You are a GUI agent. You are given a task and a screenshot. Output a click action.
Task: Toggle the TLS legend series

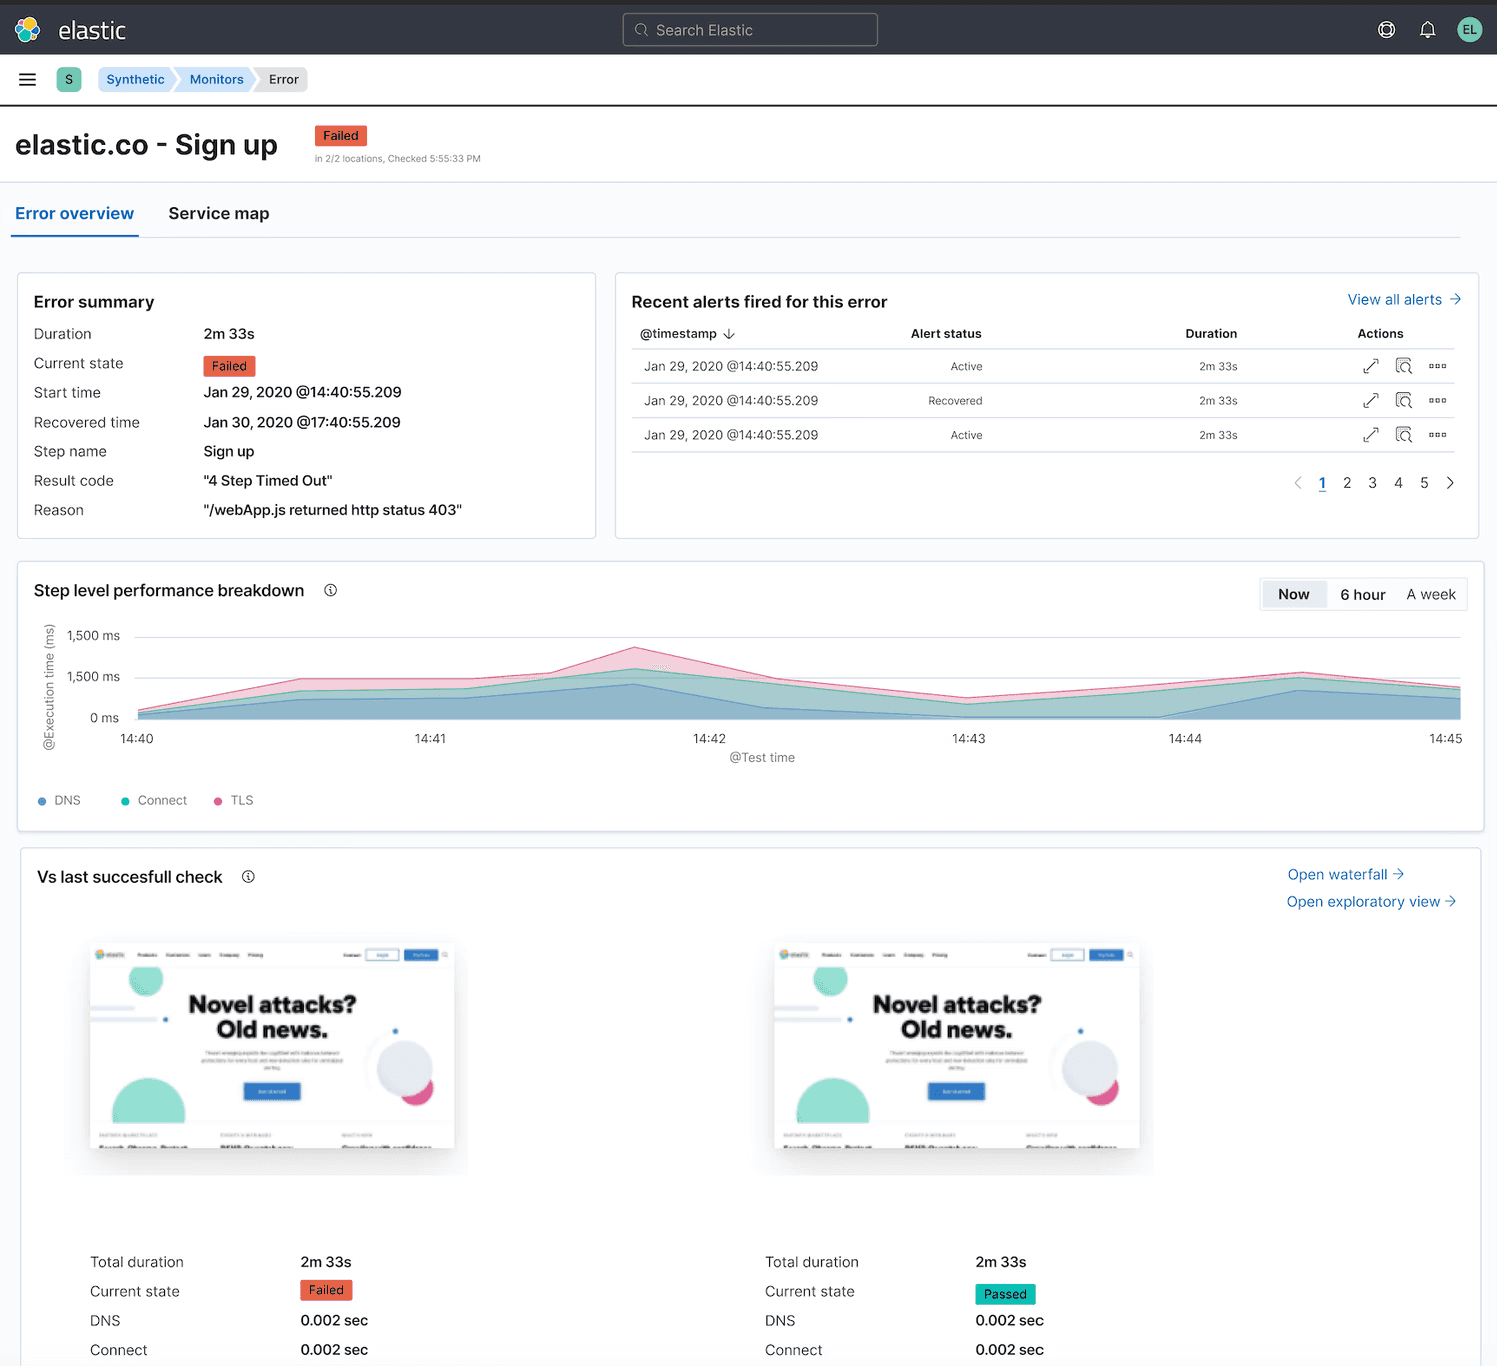coord(234,800)
